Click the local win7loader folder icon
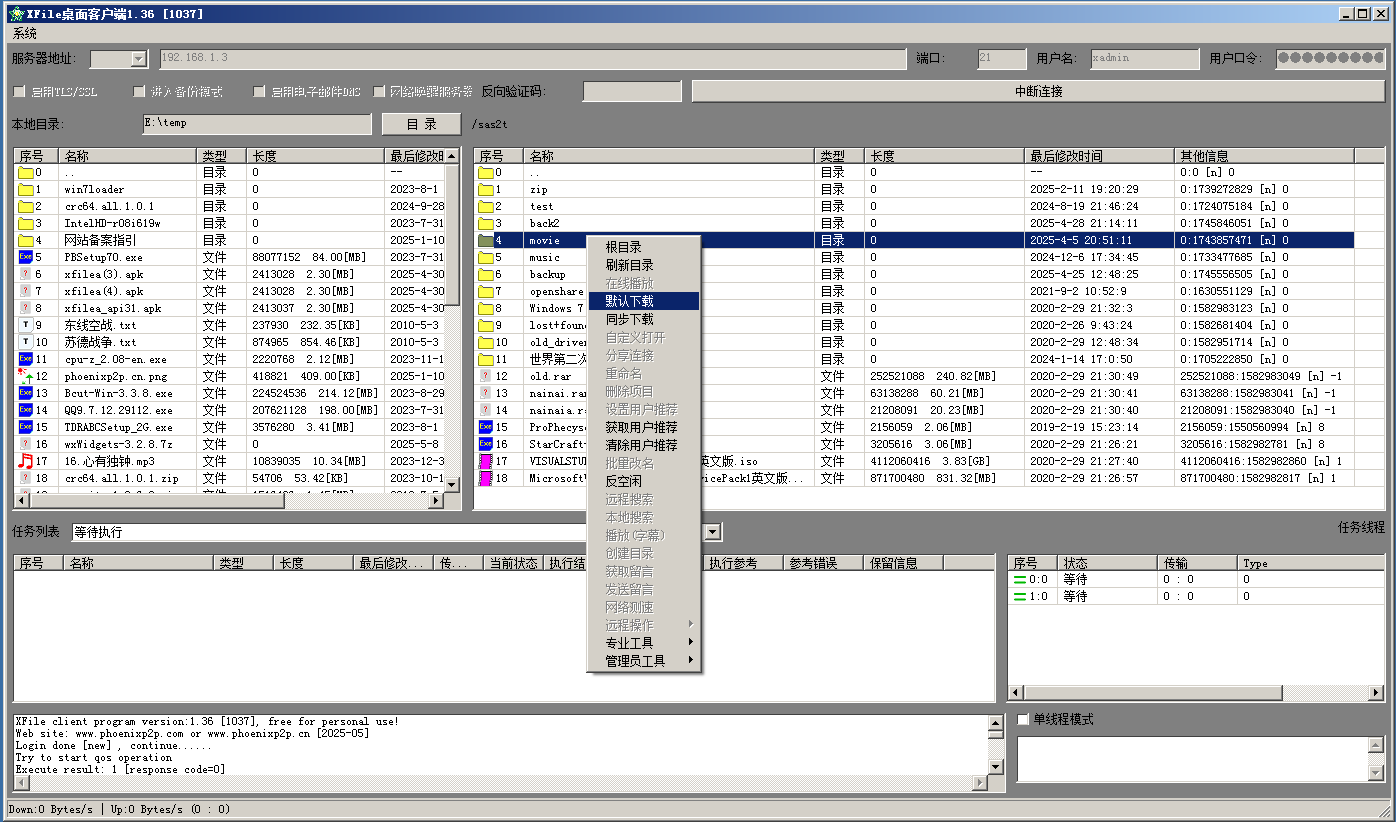Screen dimensions: 1396x822 pyautogui.click(x=25, y=189)
